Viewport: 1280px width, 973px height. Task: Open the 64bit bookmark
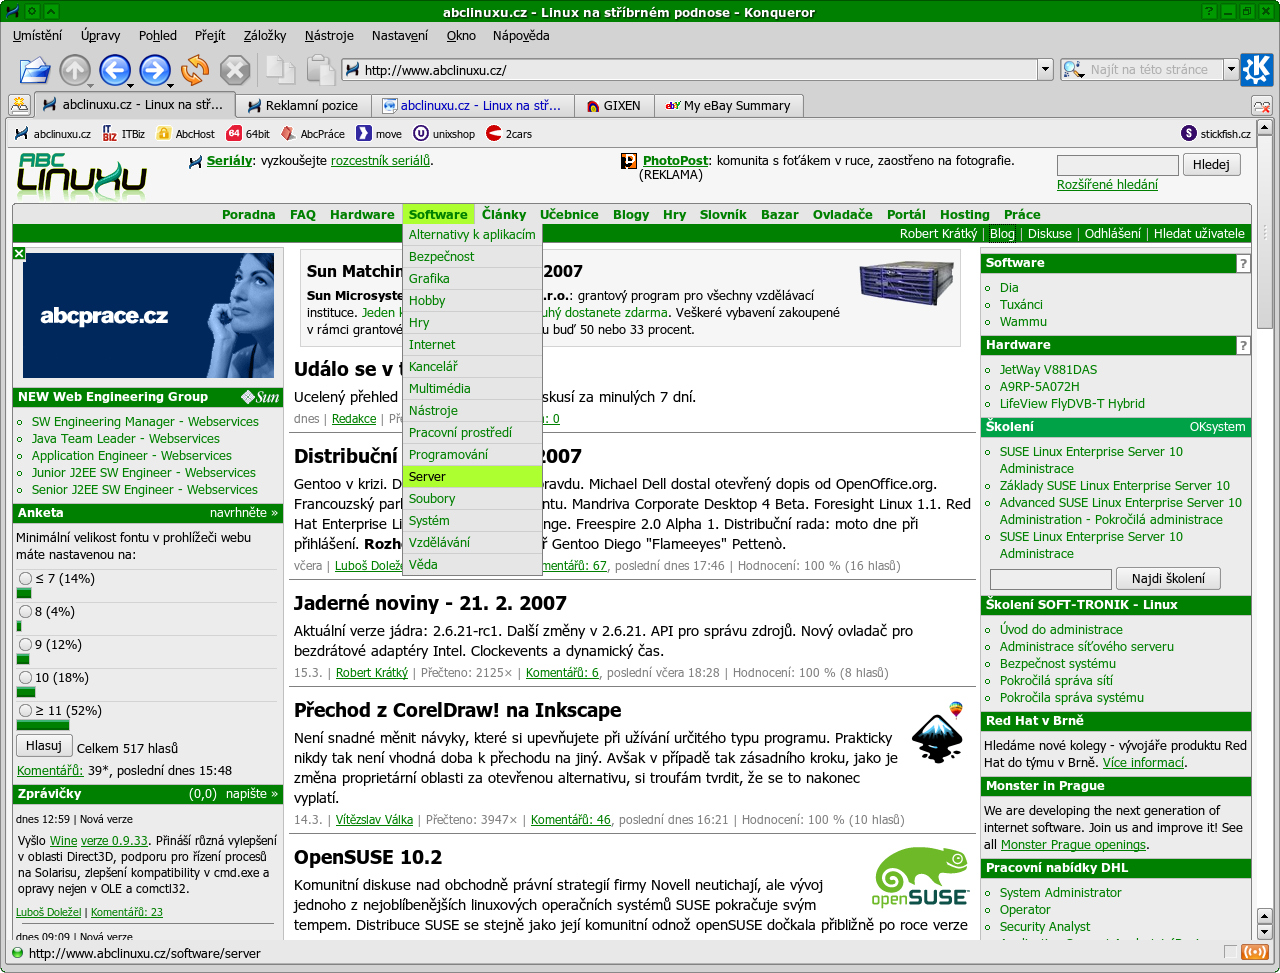point(248,133)
